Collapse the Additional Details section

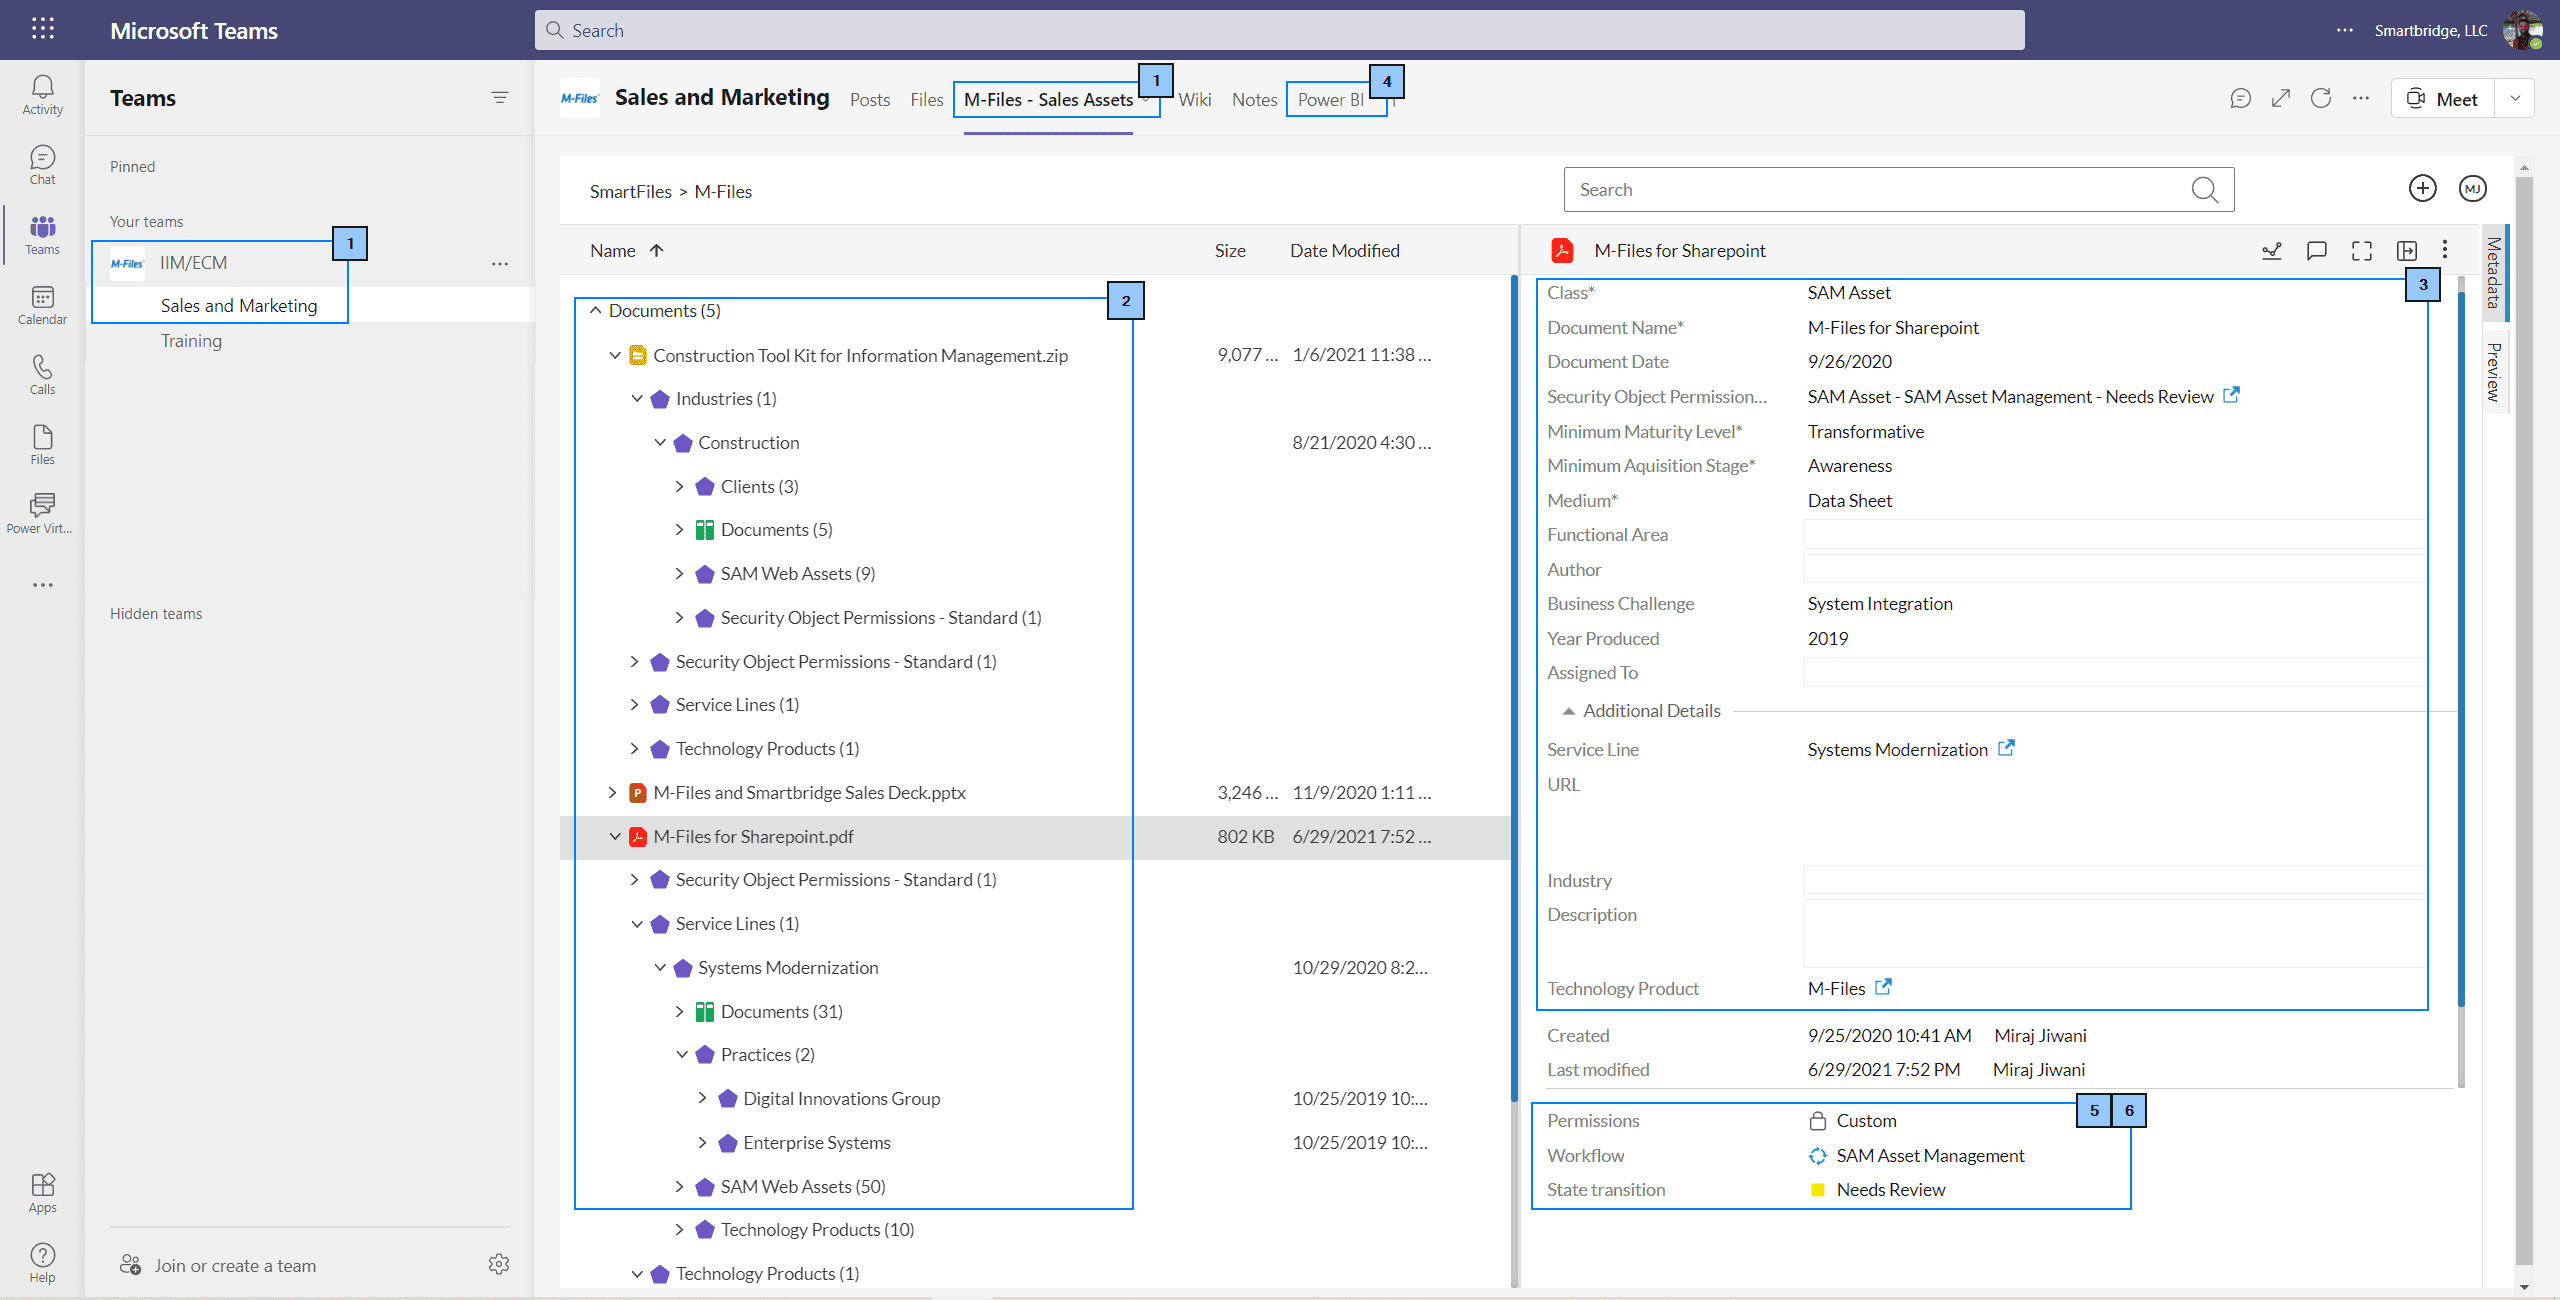[1569, 711]
